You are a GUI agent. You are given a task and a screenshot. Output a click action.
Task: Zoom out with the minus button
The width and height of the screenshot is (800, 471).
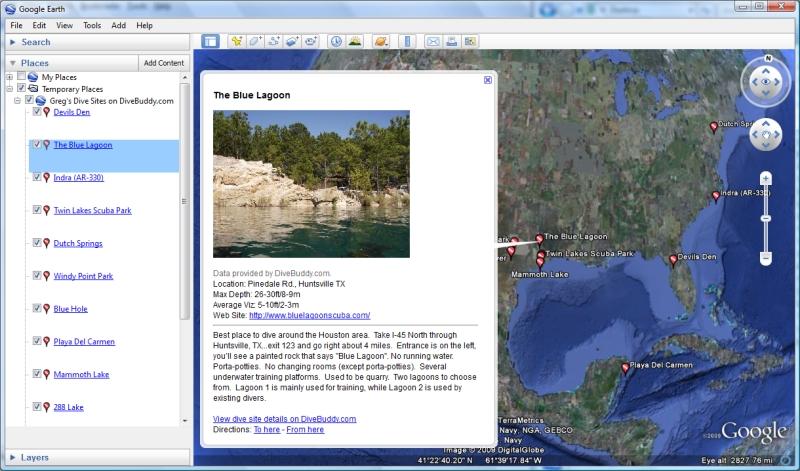pyautogui.click(x=765, y=258)
